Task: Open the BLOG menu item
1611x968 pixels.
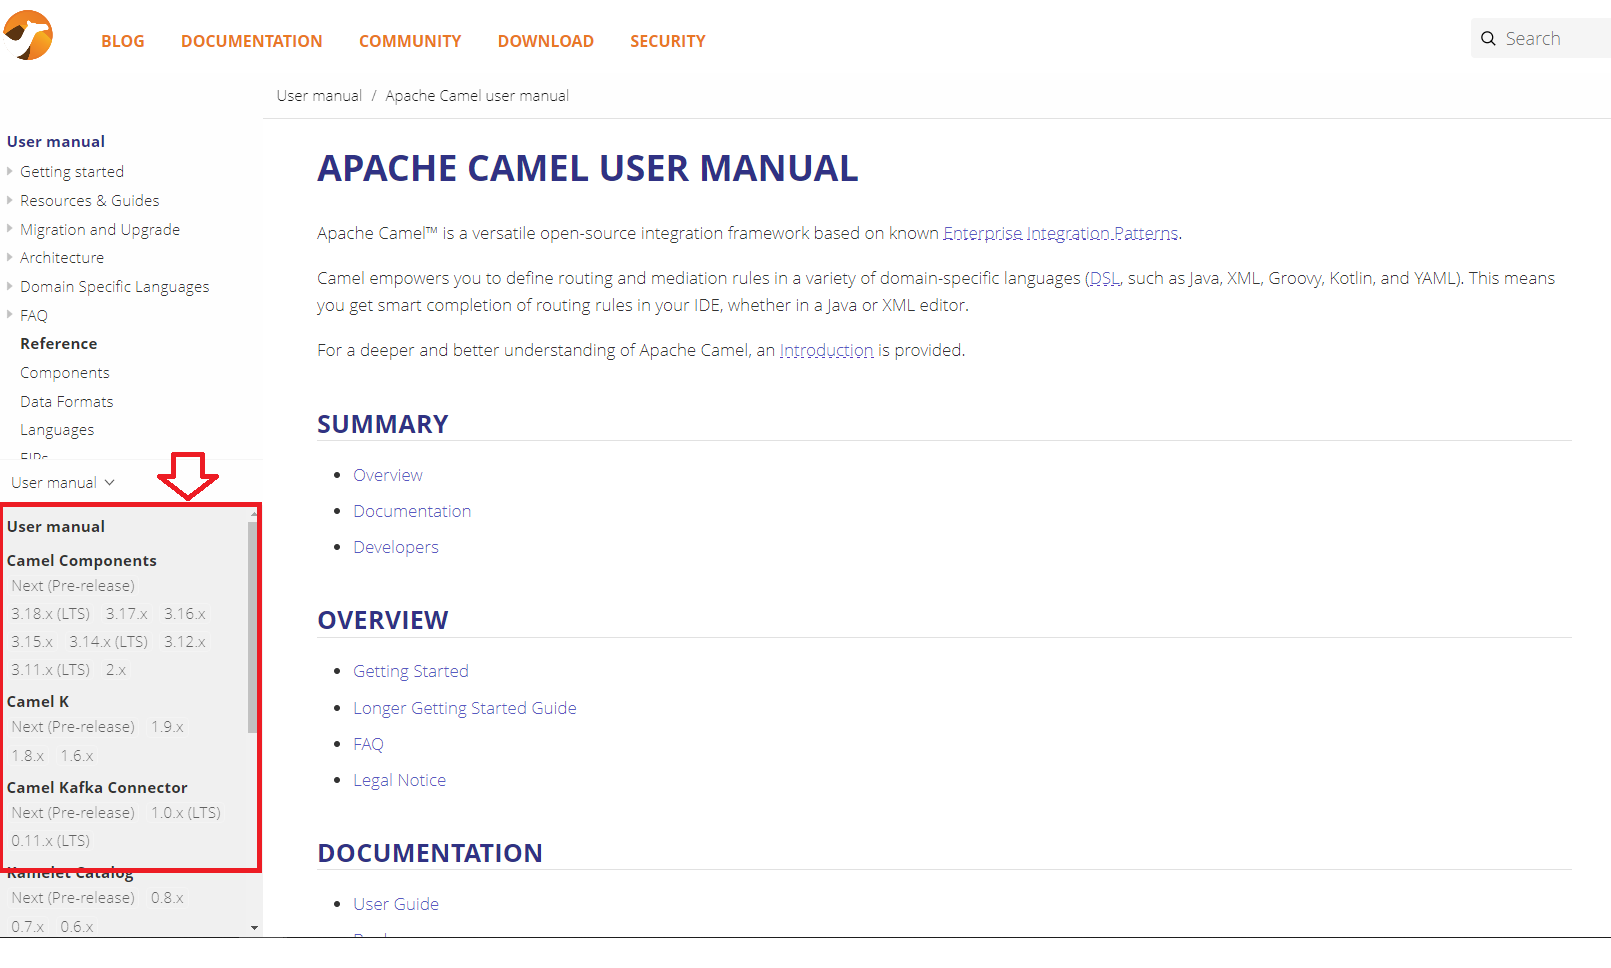Action: (x=123, y=41)
